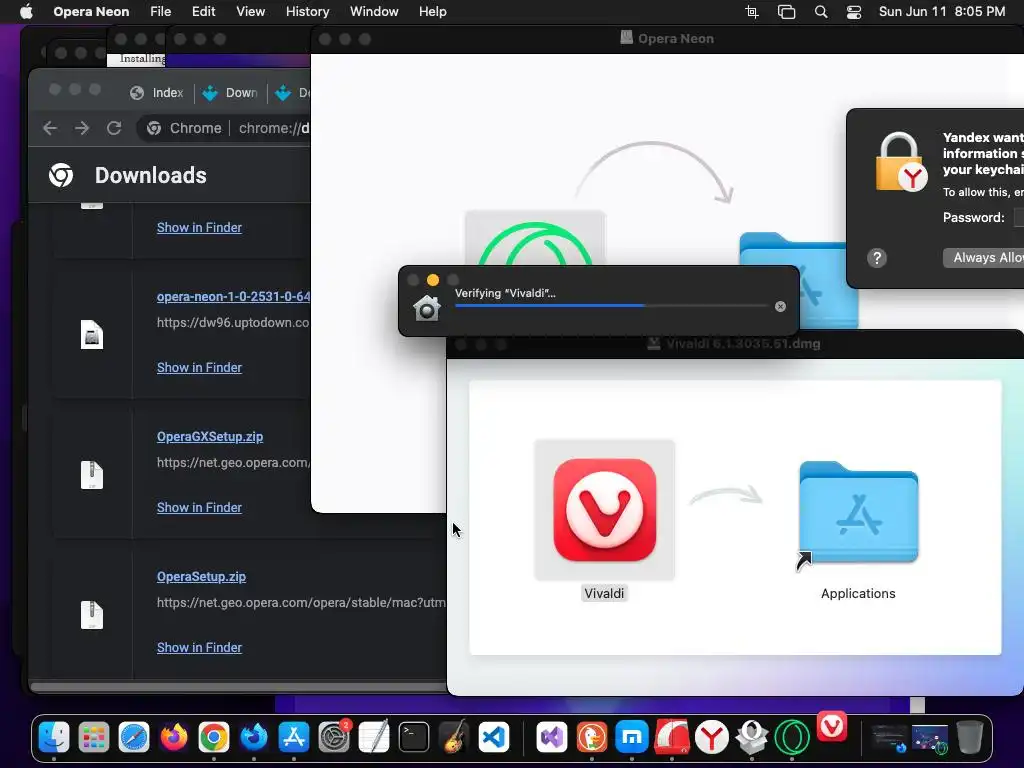This screenshot has height=768, width=1024.
Task: Open Yandex browser icon in the dock
Action: tap(711, 738)
